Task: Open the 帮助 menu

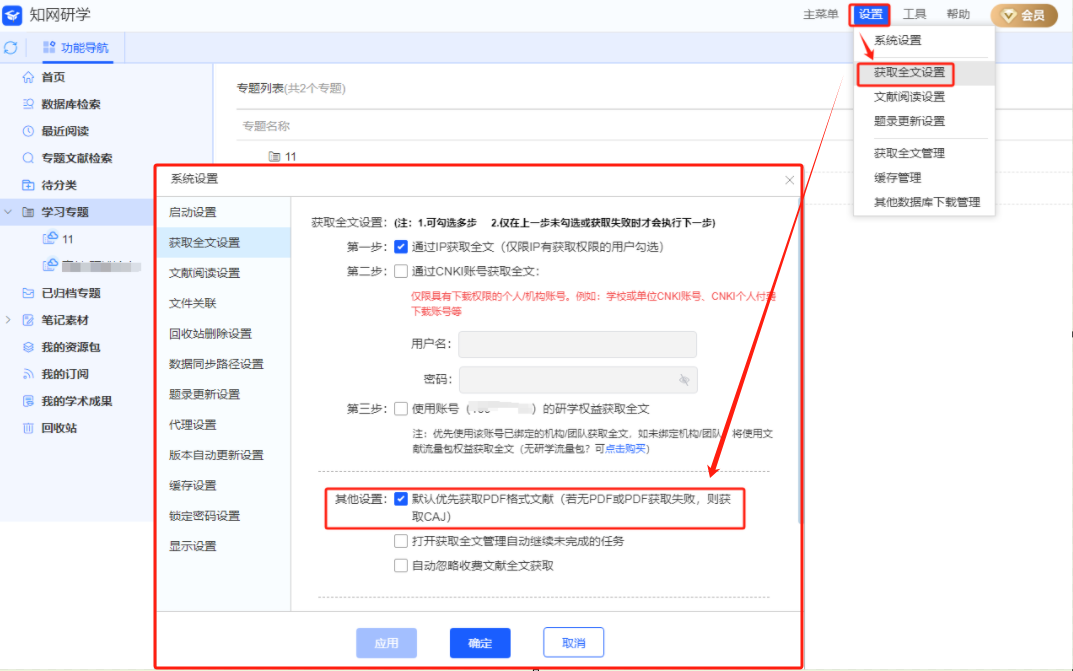Action: click(x=958, y=14)
